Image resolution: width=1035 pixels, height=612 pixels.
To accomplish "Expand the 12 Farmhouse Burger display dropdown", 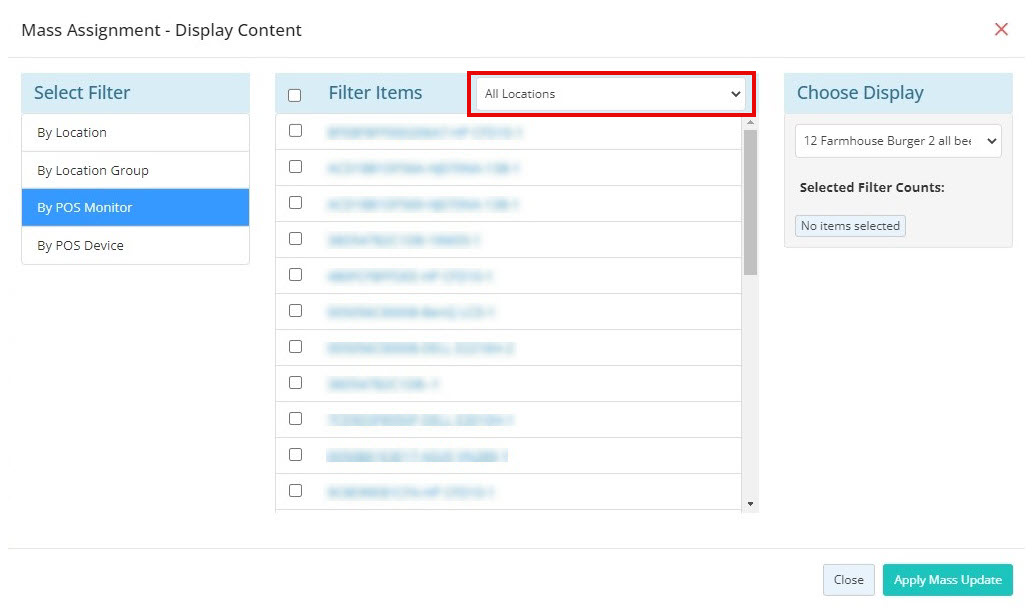I will pyautogui.click(x=898, y=141).
